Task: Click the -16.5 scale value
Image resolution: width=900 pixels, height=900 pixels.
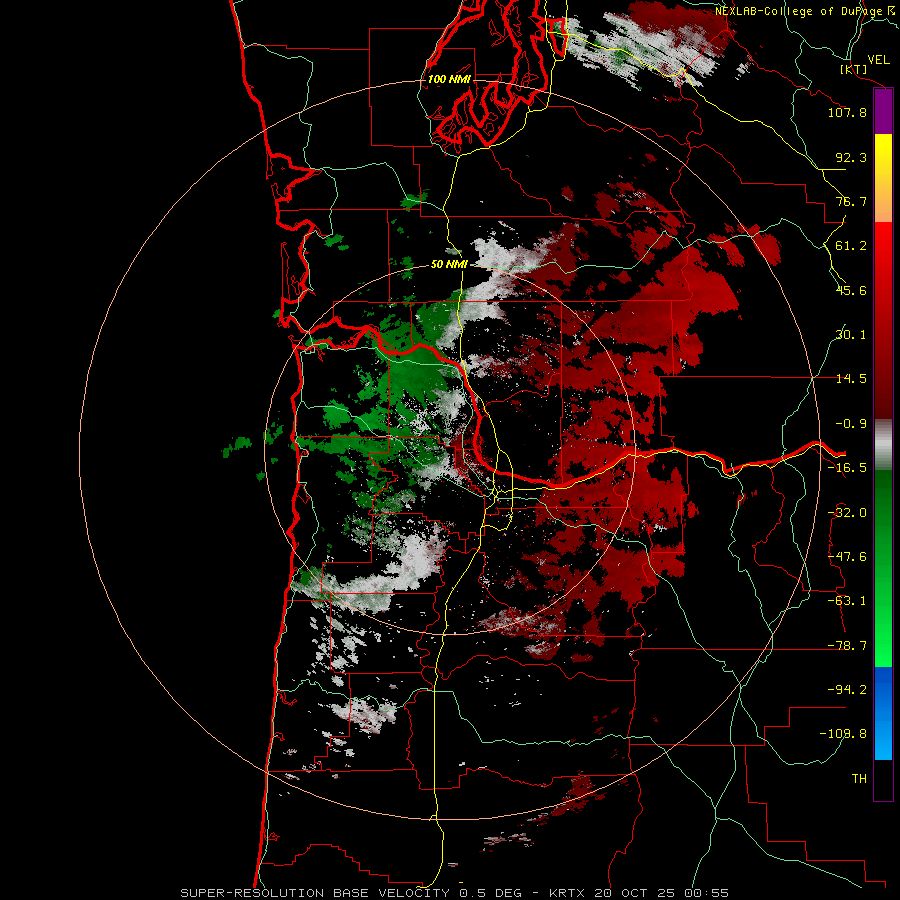Action: pos(847,468)
